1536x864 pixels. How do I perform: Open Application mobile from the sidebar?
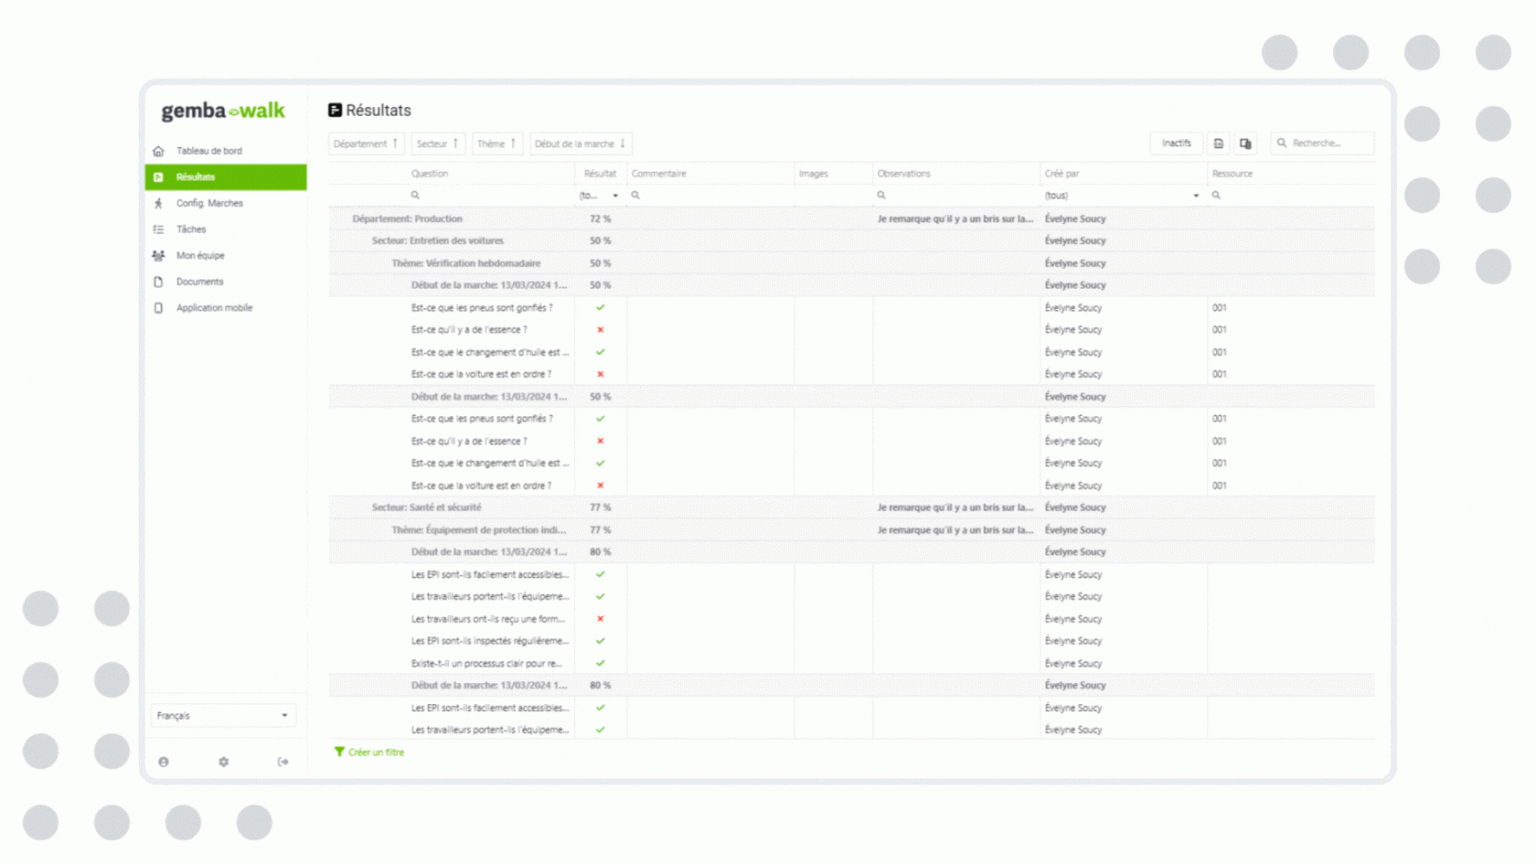click(214, 308)
